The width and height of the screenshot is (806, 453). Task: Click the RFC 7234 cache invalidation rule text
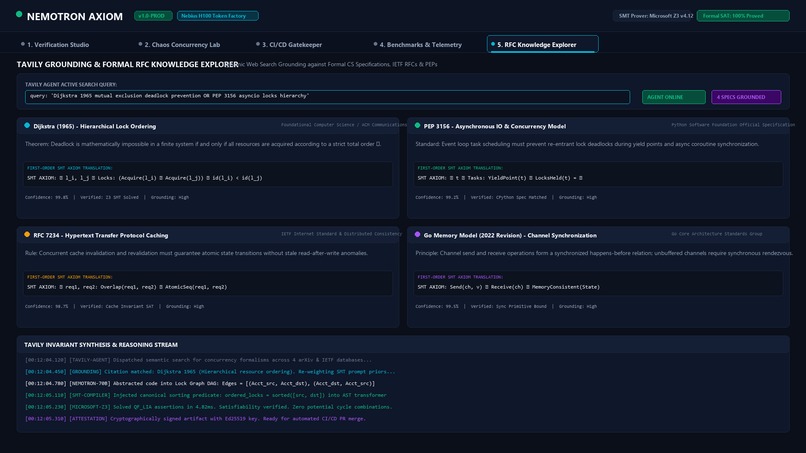196,253
